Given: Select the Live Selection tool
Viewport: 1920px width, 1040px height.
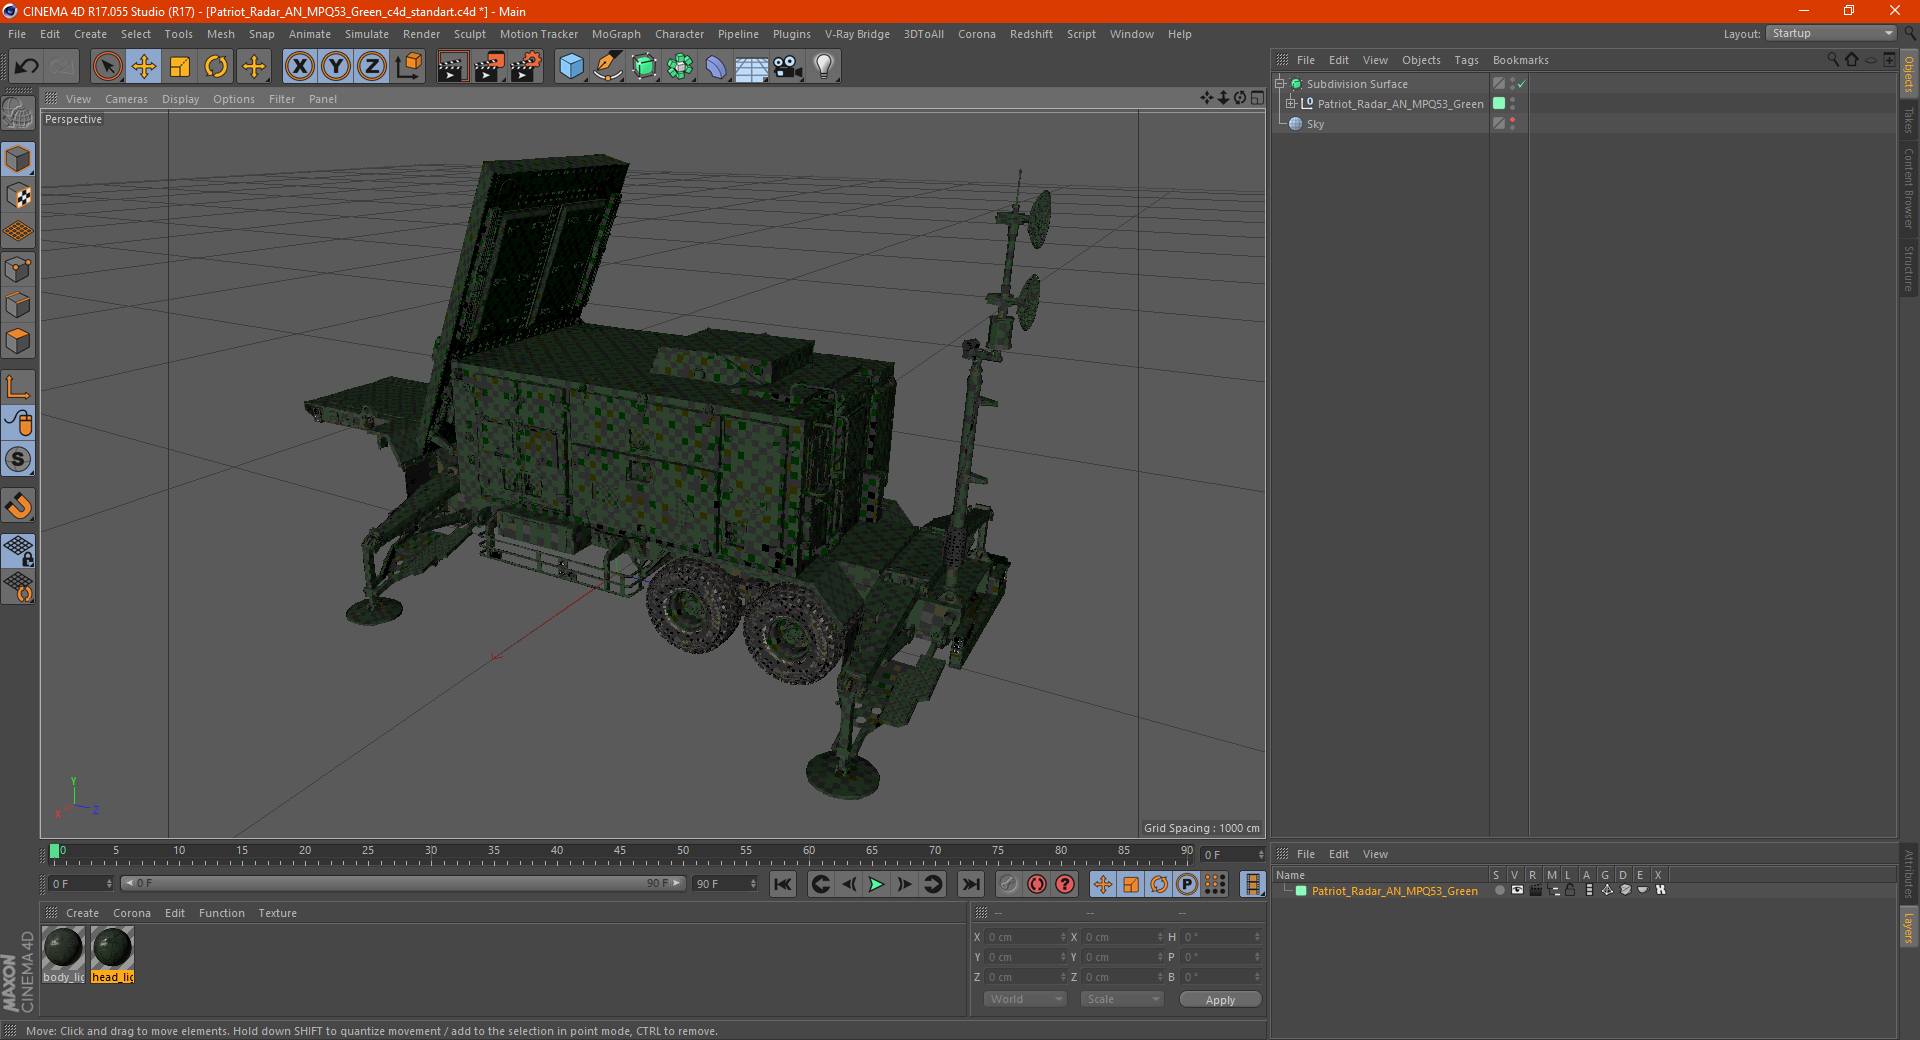Looking at the screenshot, I should pos(107,67).
